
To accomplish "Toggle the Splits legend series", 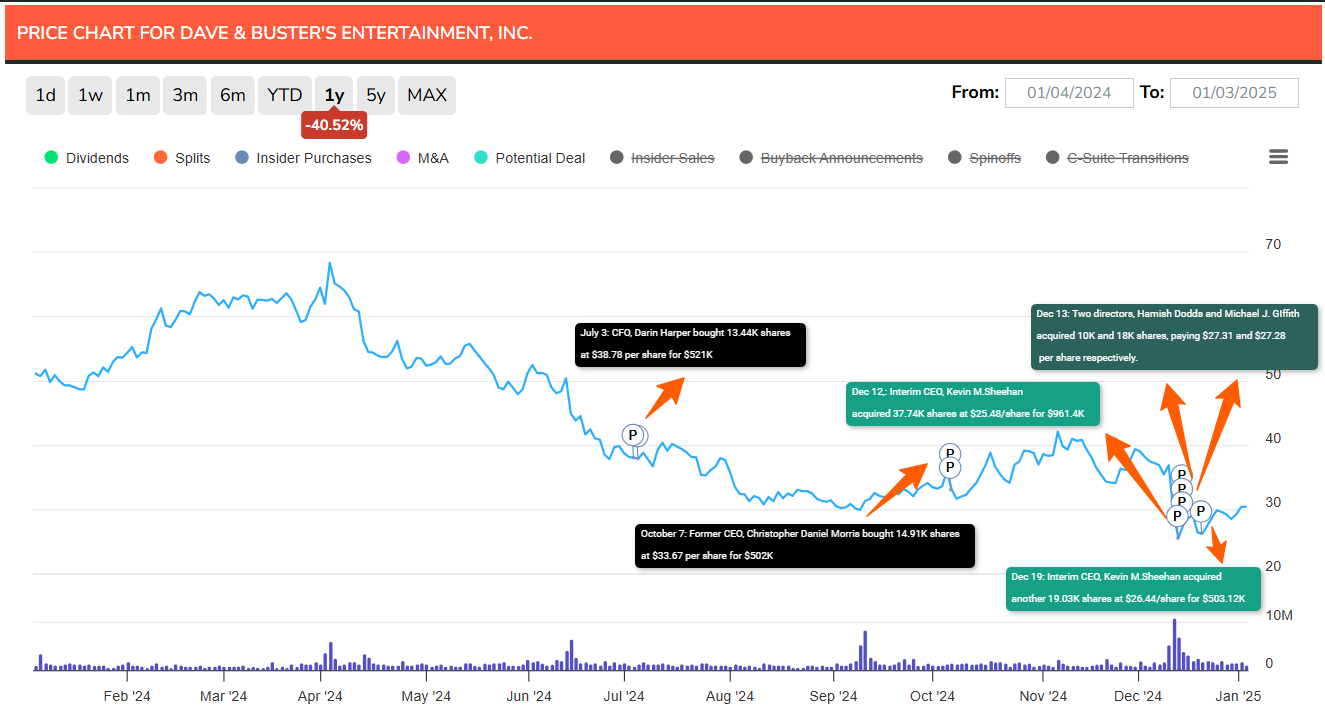I will (182, 158).
